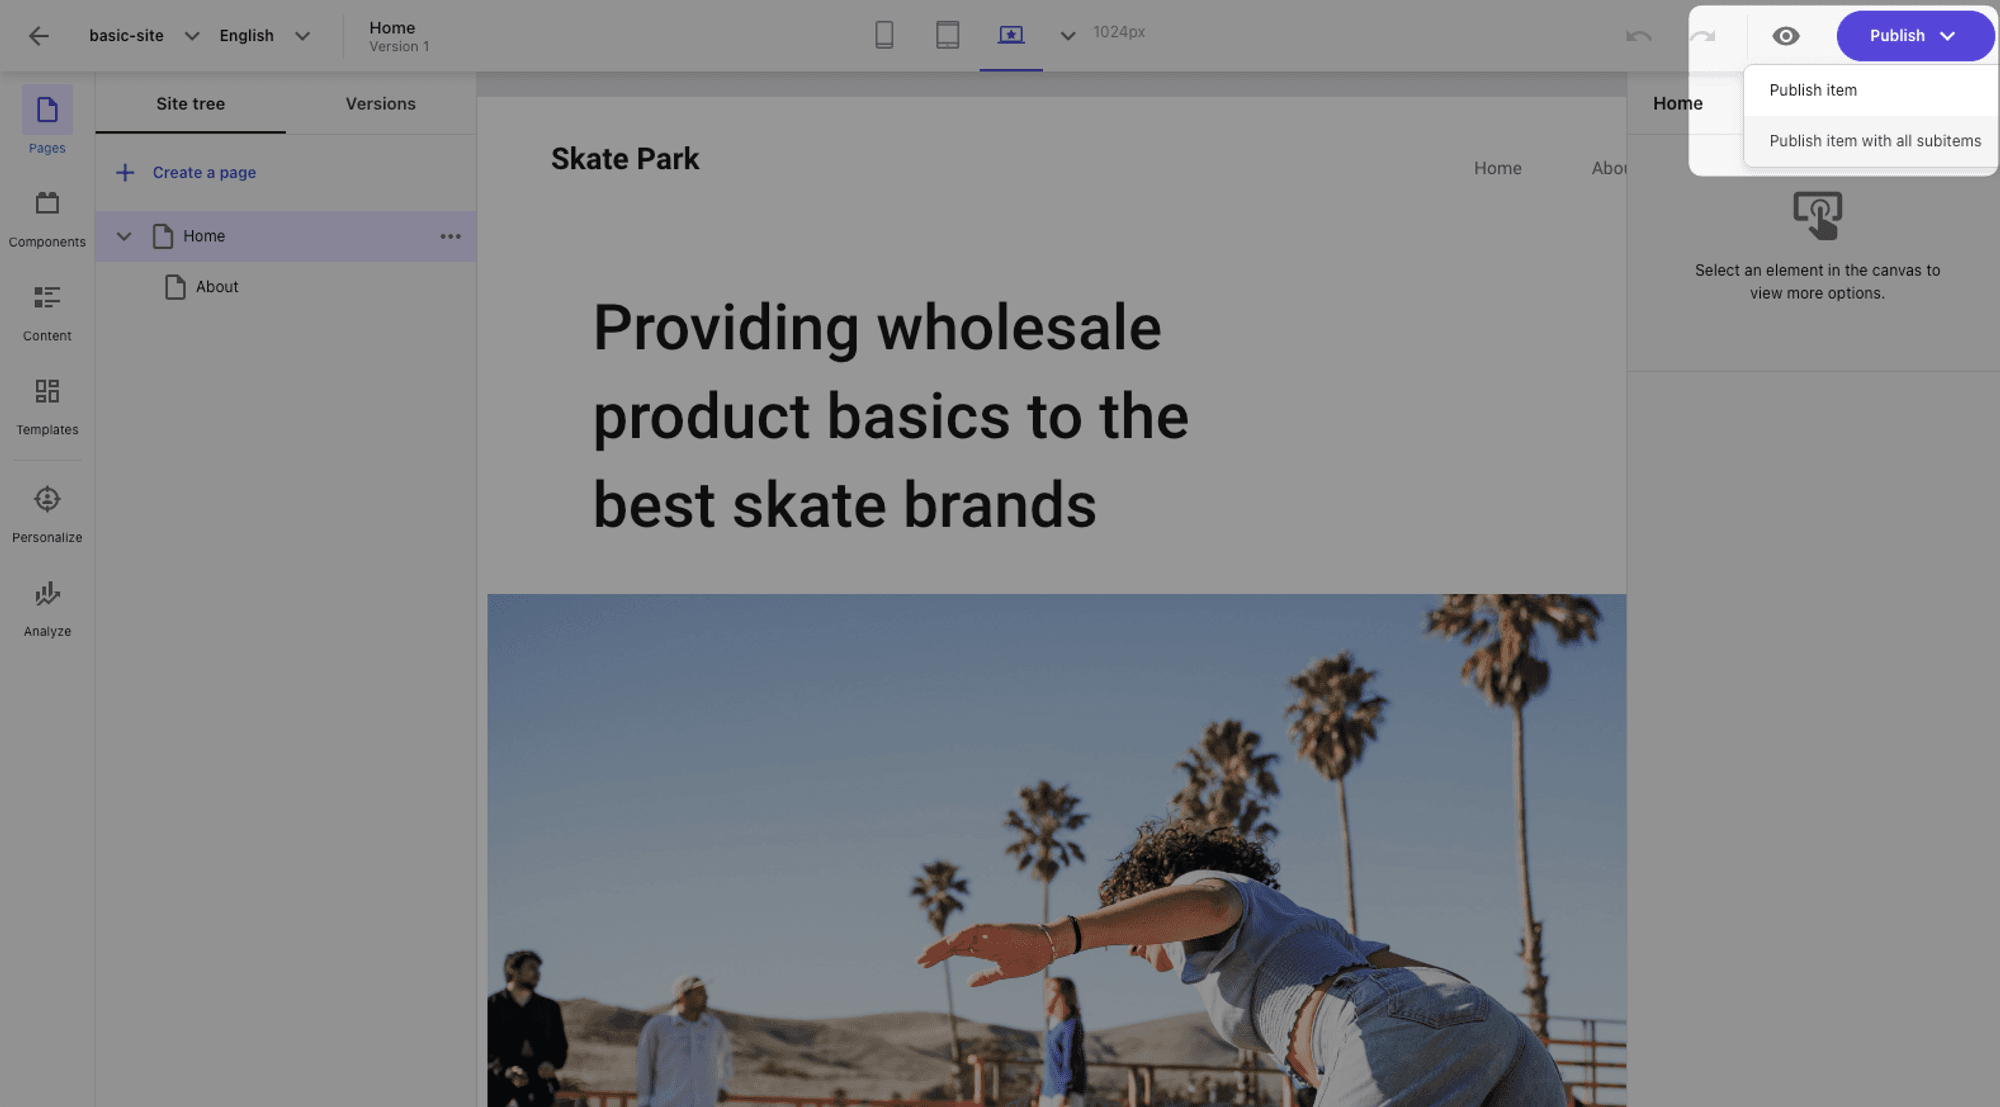Image resolution: width=2000 pixels, height=1107 pixels.
Task: Switch to the Versions tab
Action: [380, 104]
